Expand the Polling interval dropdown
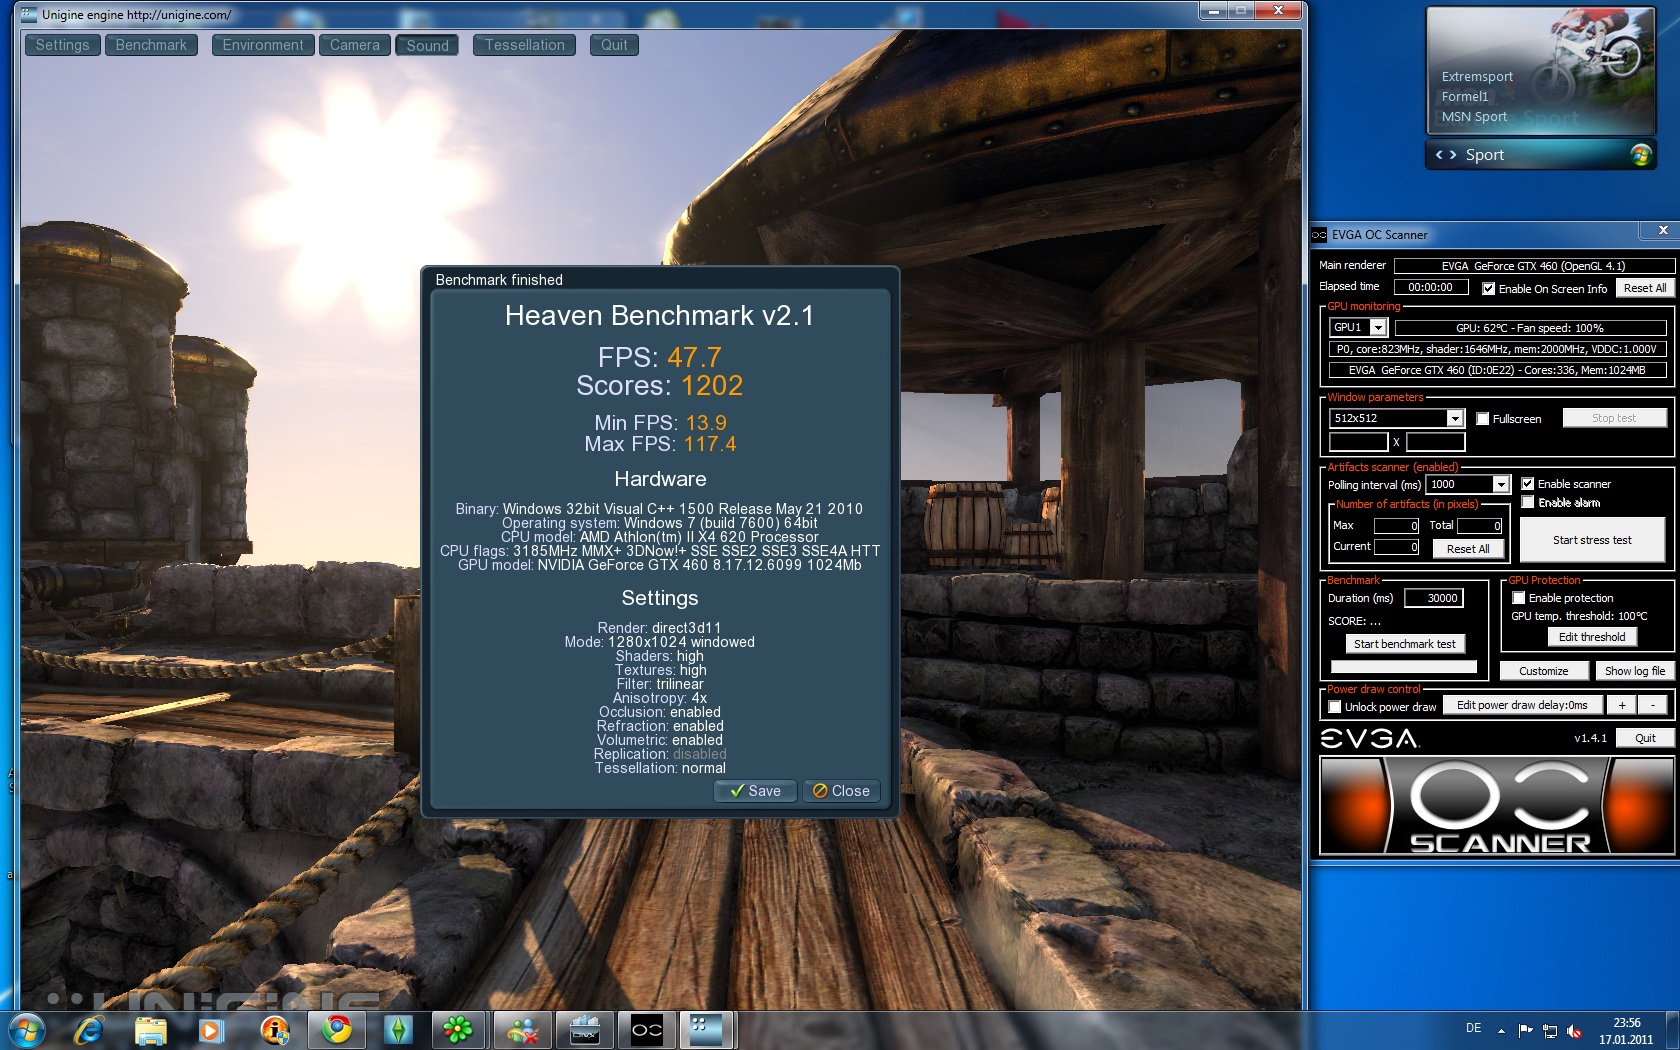 pos(1500,484)
